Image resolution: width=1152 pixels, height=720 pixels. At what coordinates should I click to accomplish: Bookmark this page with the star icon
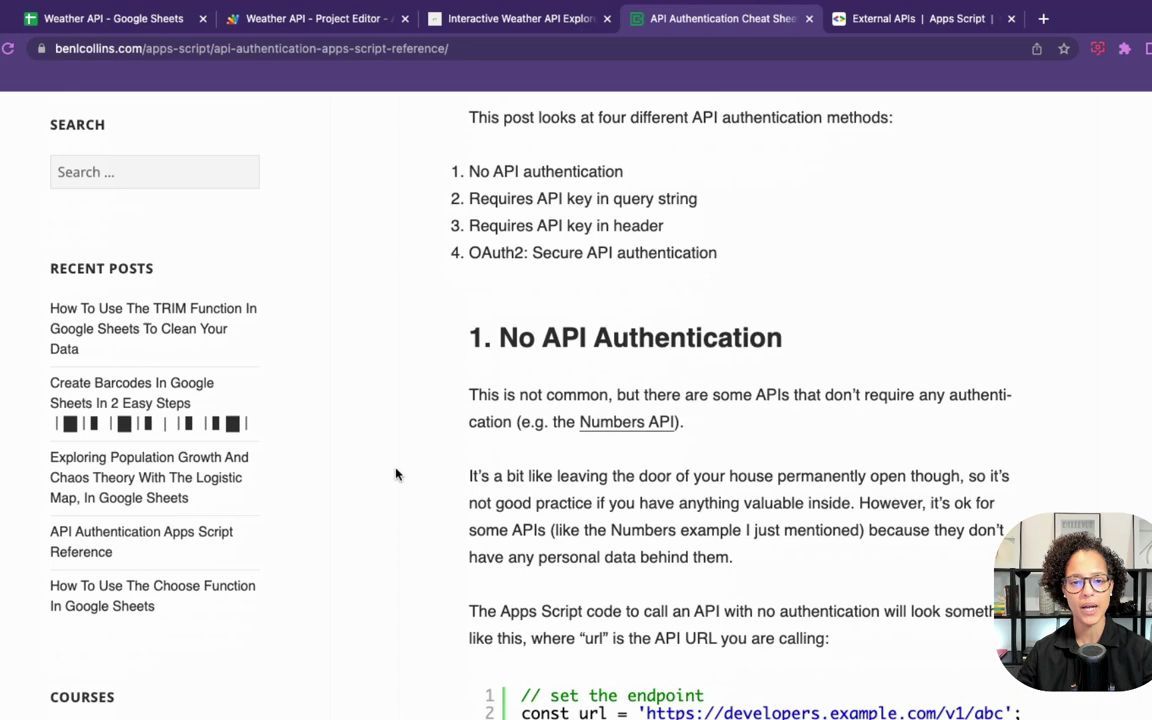[x=1064, y=48]
